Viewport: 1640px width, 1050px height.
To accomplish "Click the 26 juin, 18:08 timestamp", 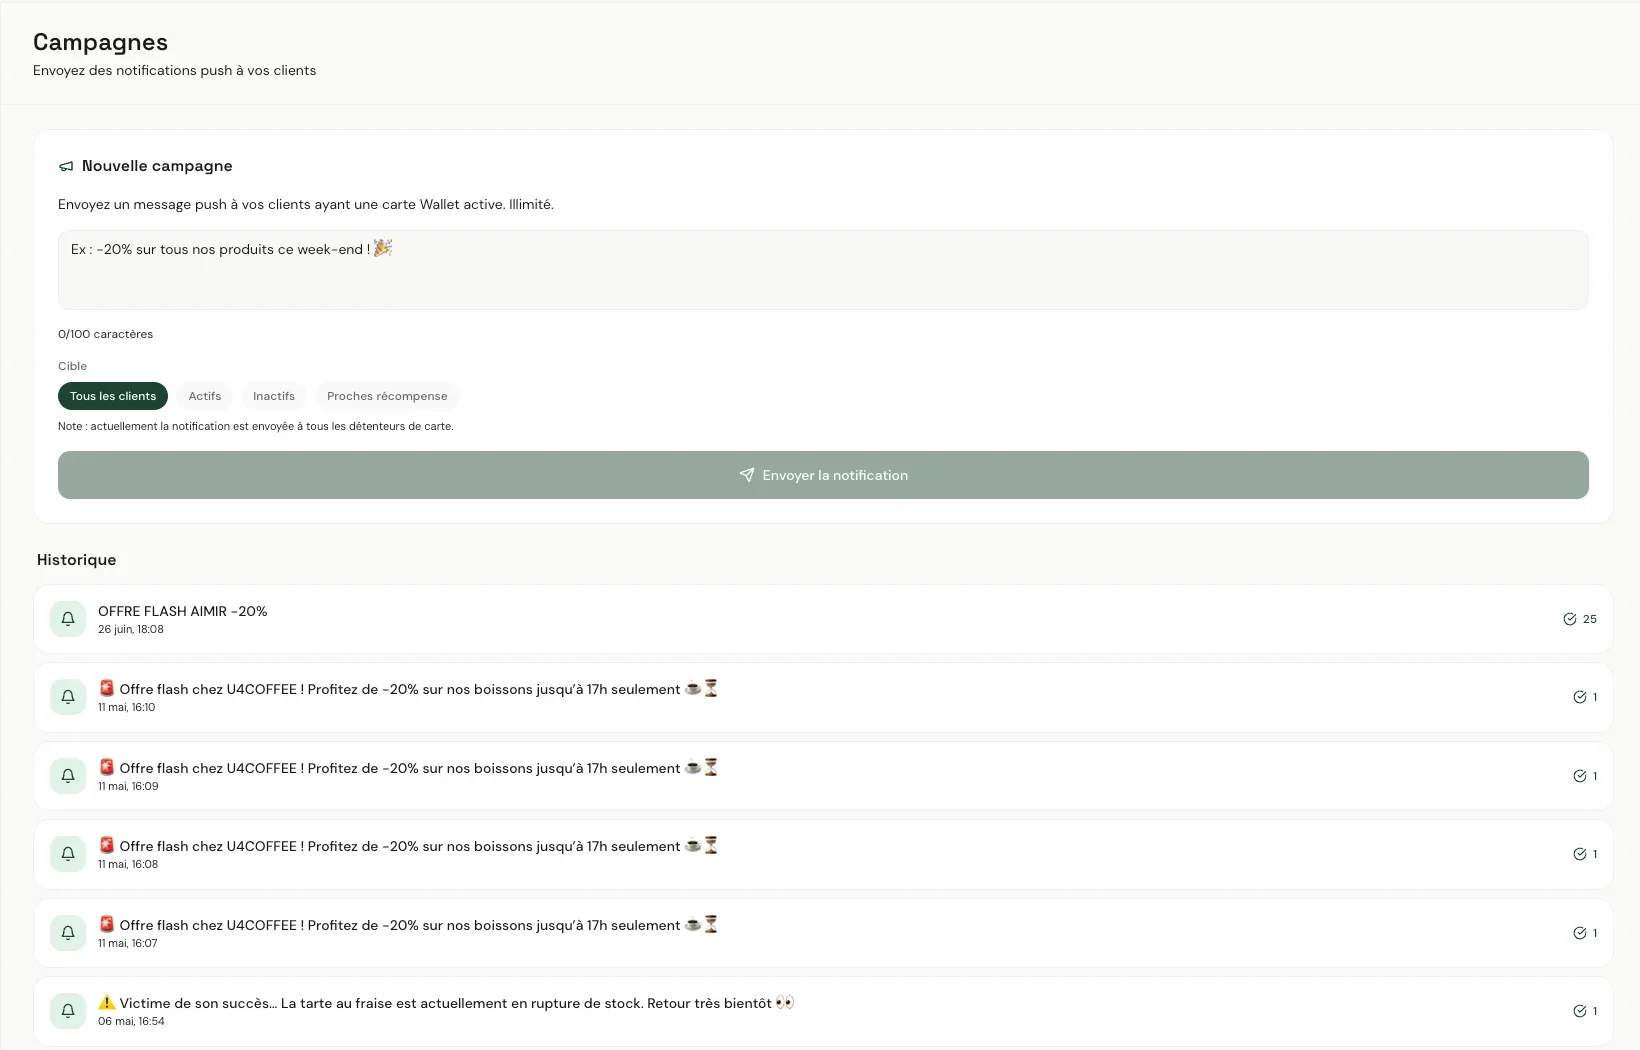I will click(x=131, y=629).
